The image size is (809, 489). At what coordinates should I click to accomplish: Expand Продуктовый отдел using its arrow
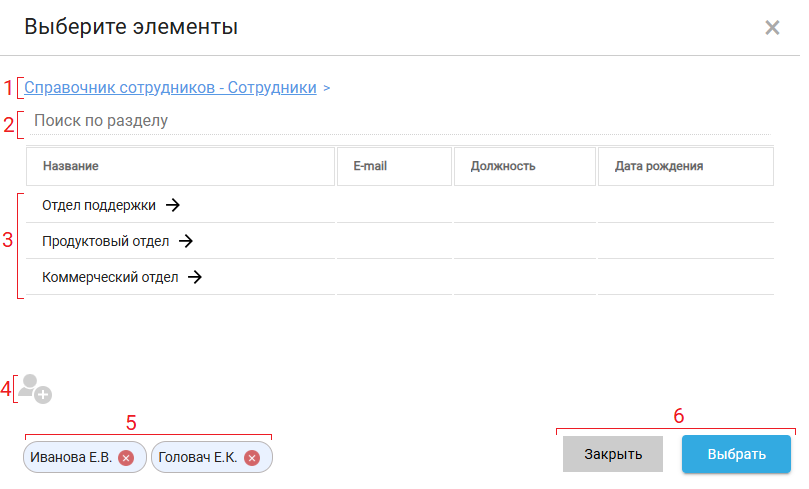coord(185,241)
